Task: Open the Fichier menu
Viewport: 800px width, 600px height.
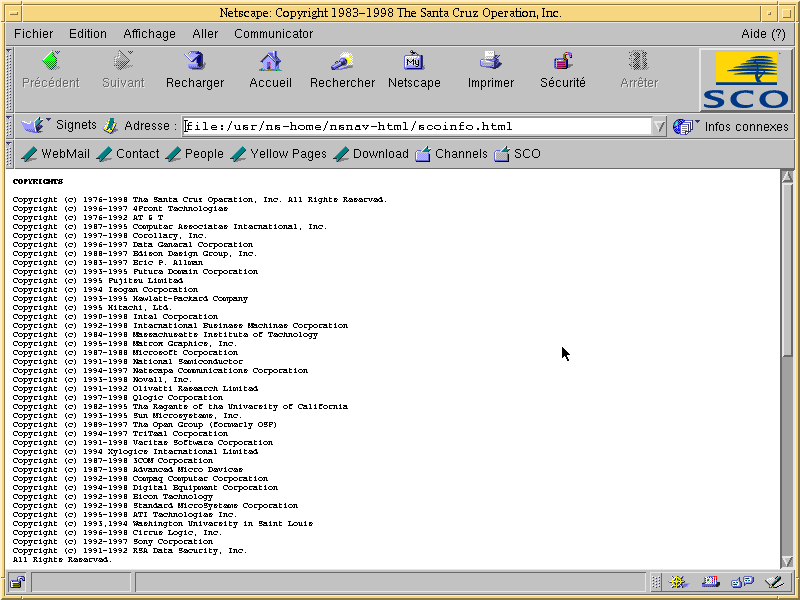Action: [34, 34]
